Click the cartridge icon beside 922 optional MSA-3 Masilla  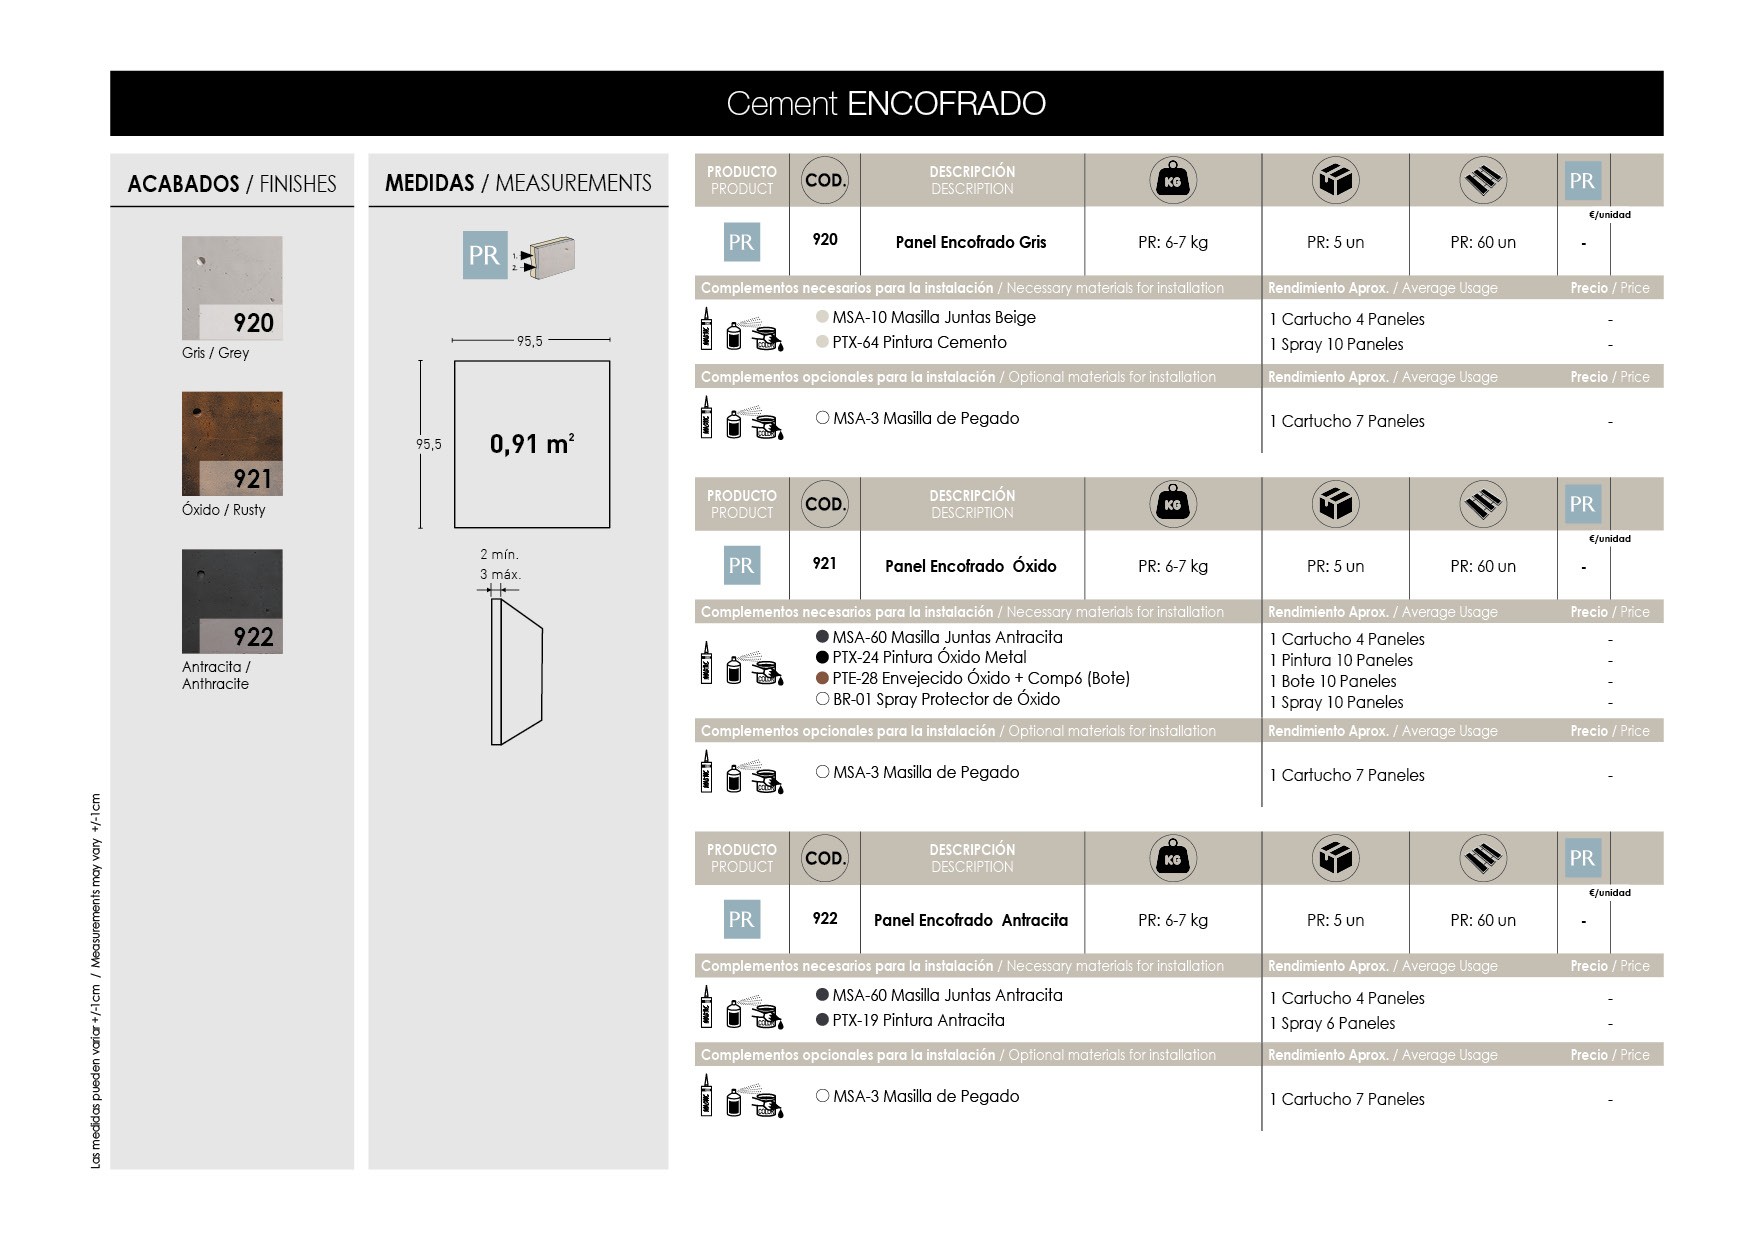pos(706,1095)
